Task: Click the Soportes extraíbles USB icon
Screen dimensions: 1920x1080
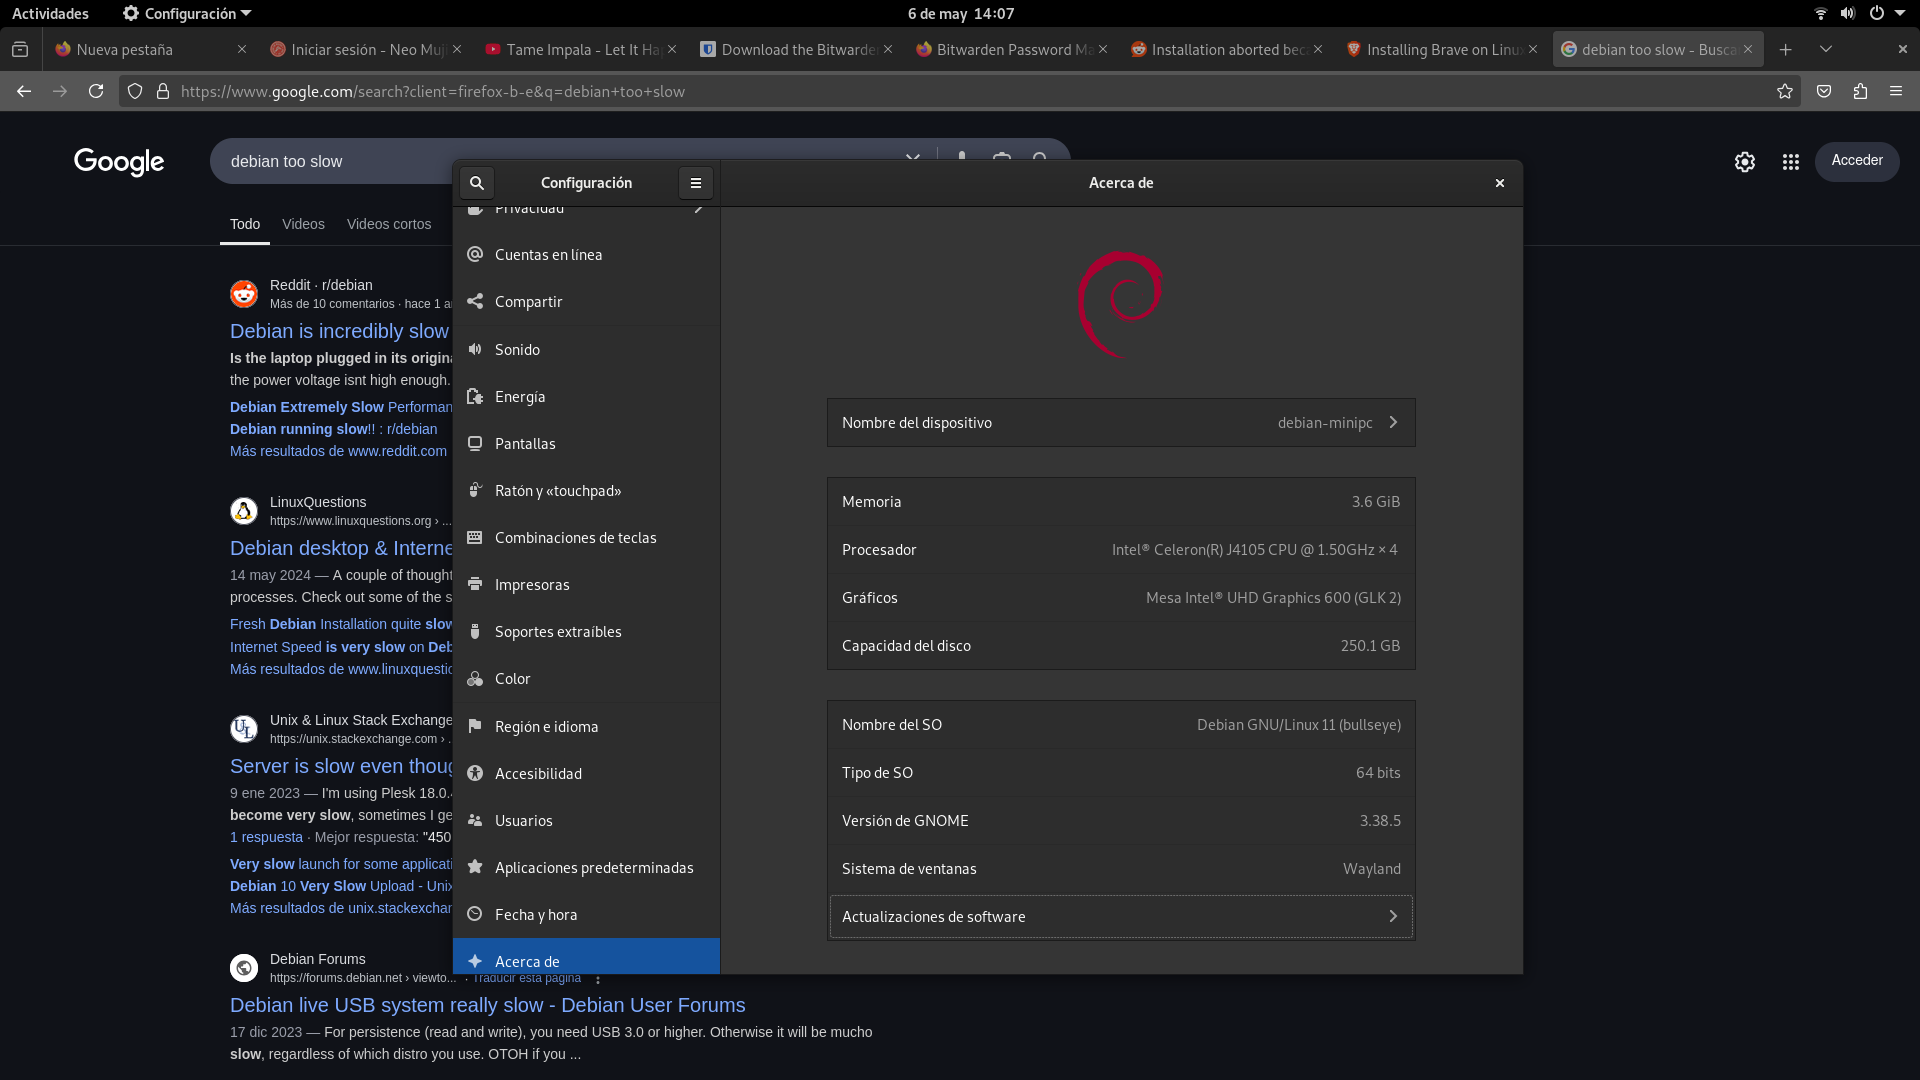Action: point(475,632)
